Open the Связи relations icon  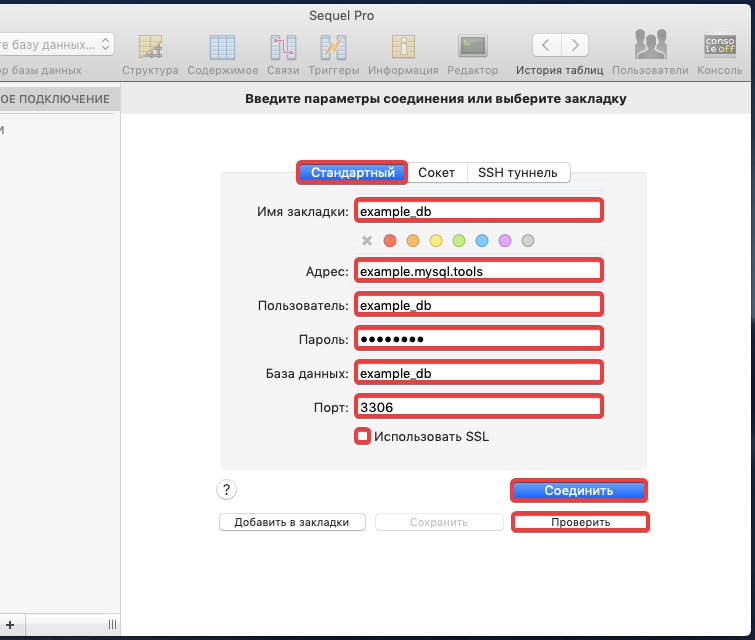(283, 47)
